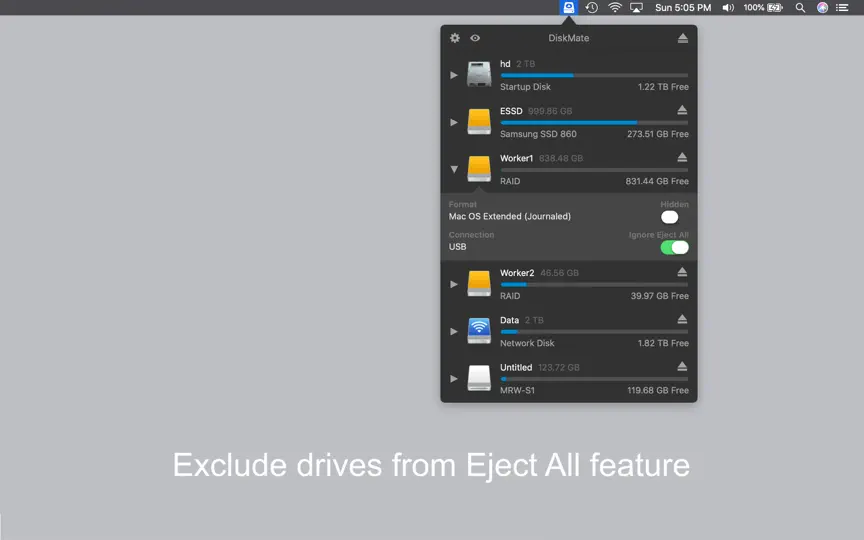Viewport: 864px width, 540px height.
Task: Select the Worker2 yellow drive thumbnail
Action: (479, 284)
